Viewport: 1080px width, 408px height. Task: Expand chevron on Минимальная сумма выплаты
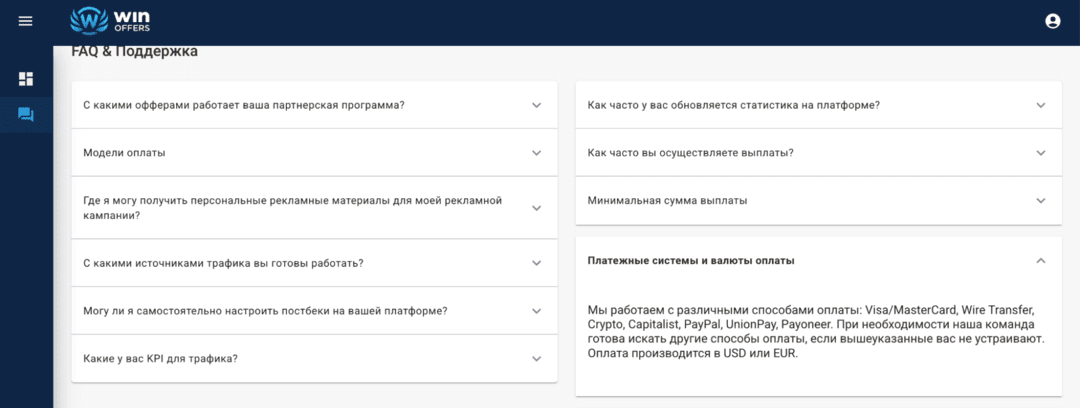(x=1041, y=201)
